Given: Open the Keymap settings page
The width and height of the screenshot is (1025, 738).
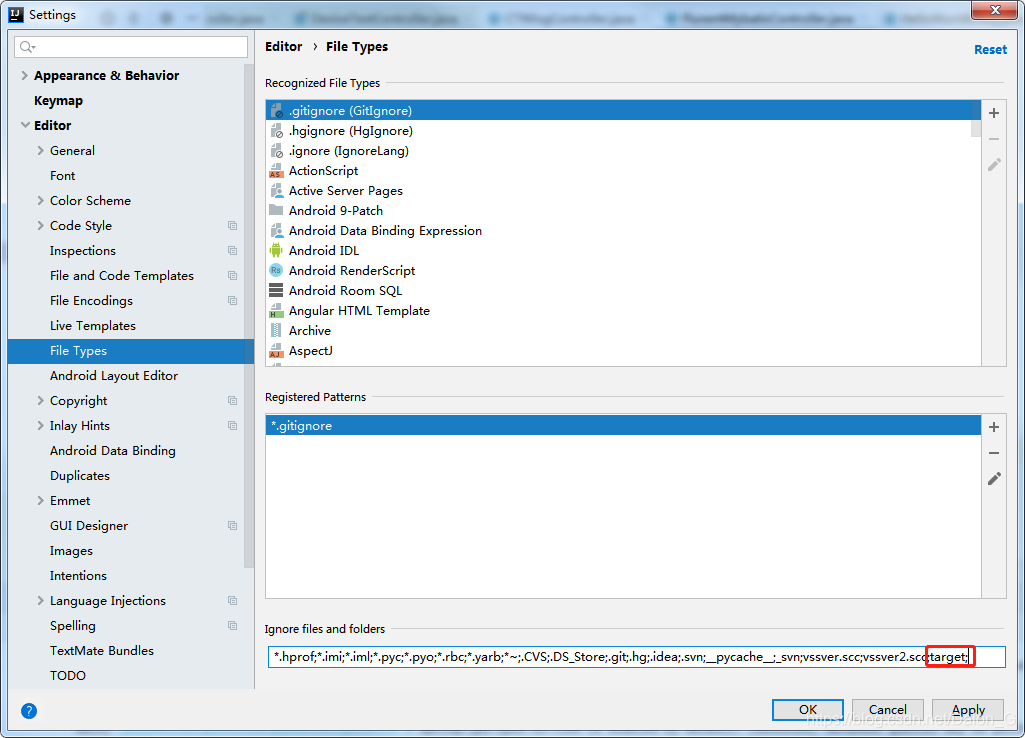Looking at the screenshot, I should [58, 101].
